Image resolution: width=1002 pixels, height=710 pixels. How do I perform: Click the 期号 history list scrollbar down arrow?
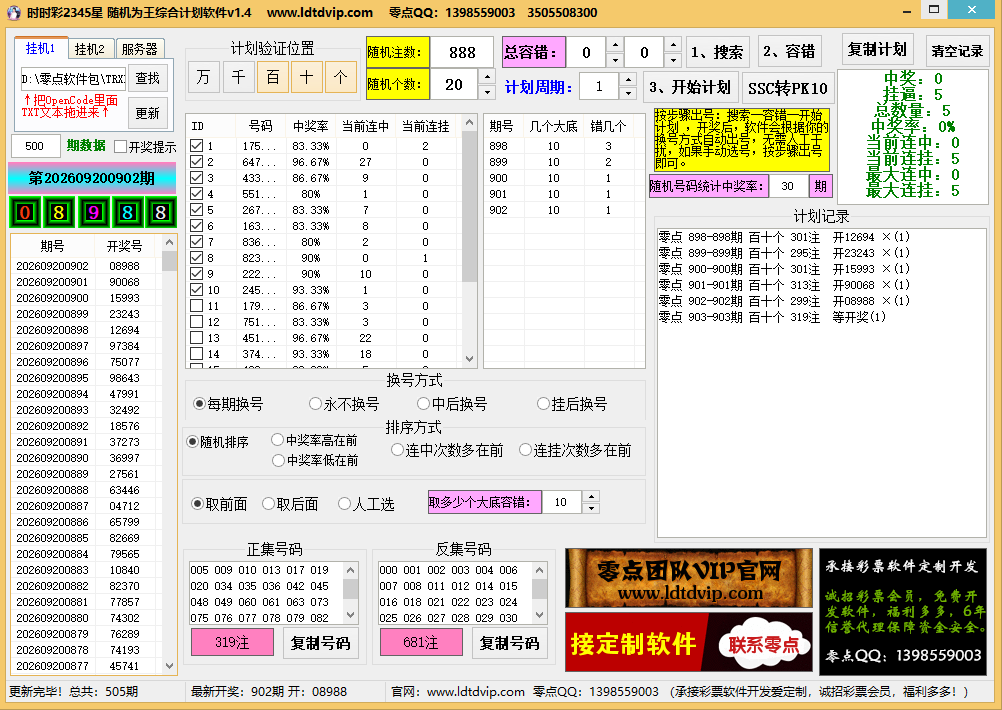click(169, 665)
